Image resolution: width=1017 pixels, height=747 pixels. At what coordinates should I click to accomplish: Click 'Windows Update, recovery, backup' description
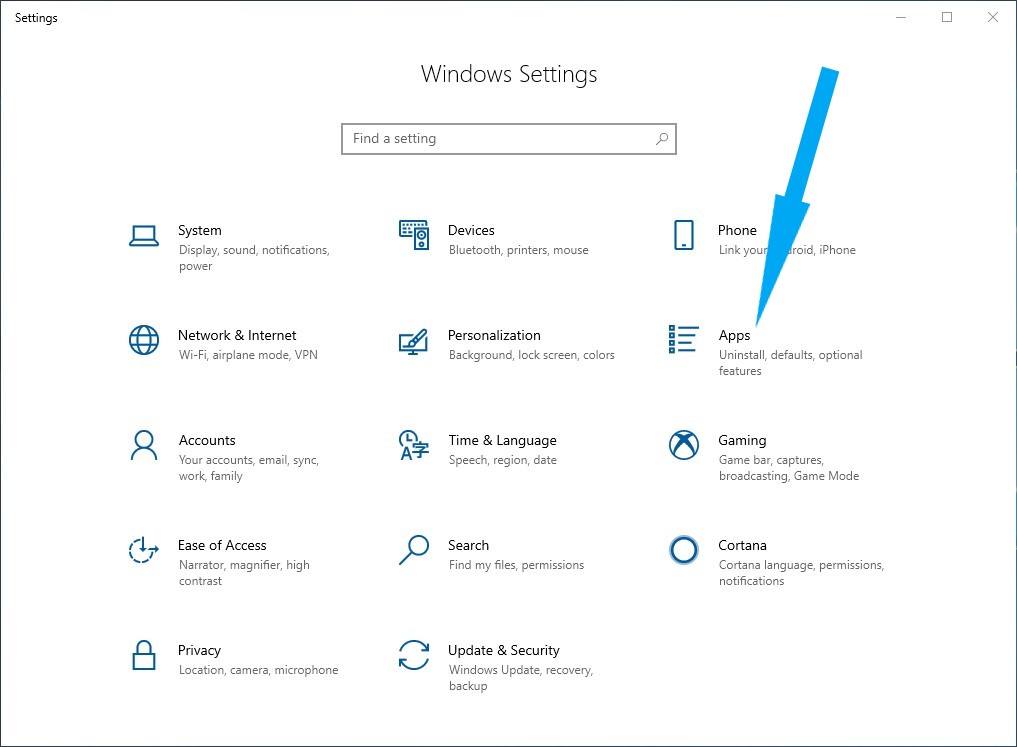pos(521,678)
